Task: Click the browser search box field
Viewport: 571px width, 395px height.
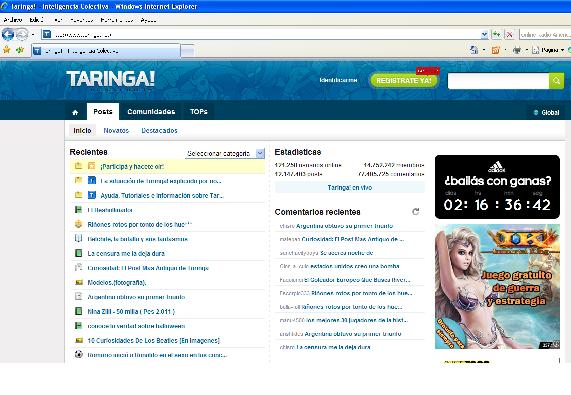Action: pos(545,35)
